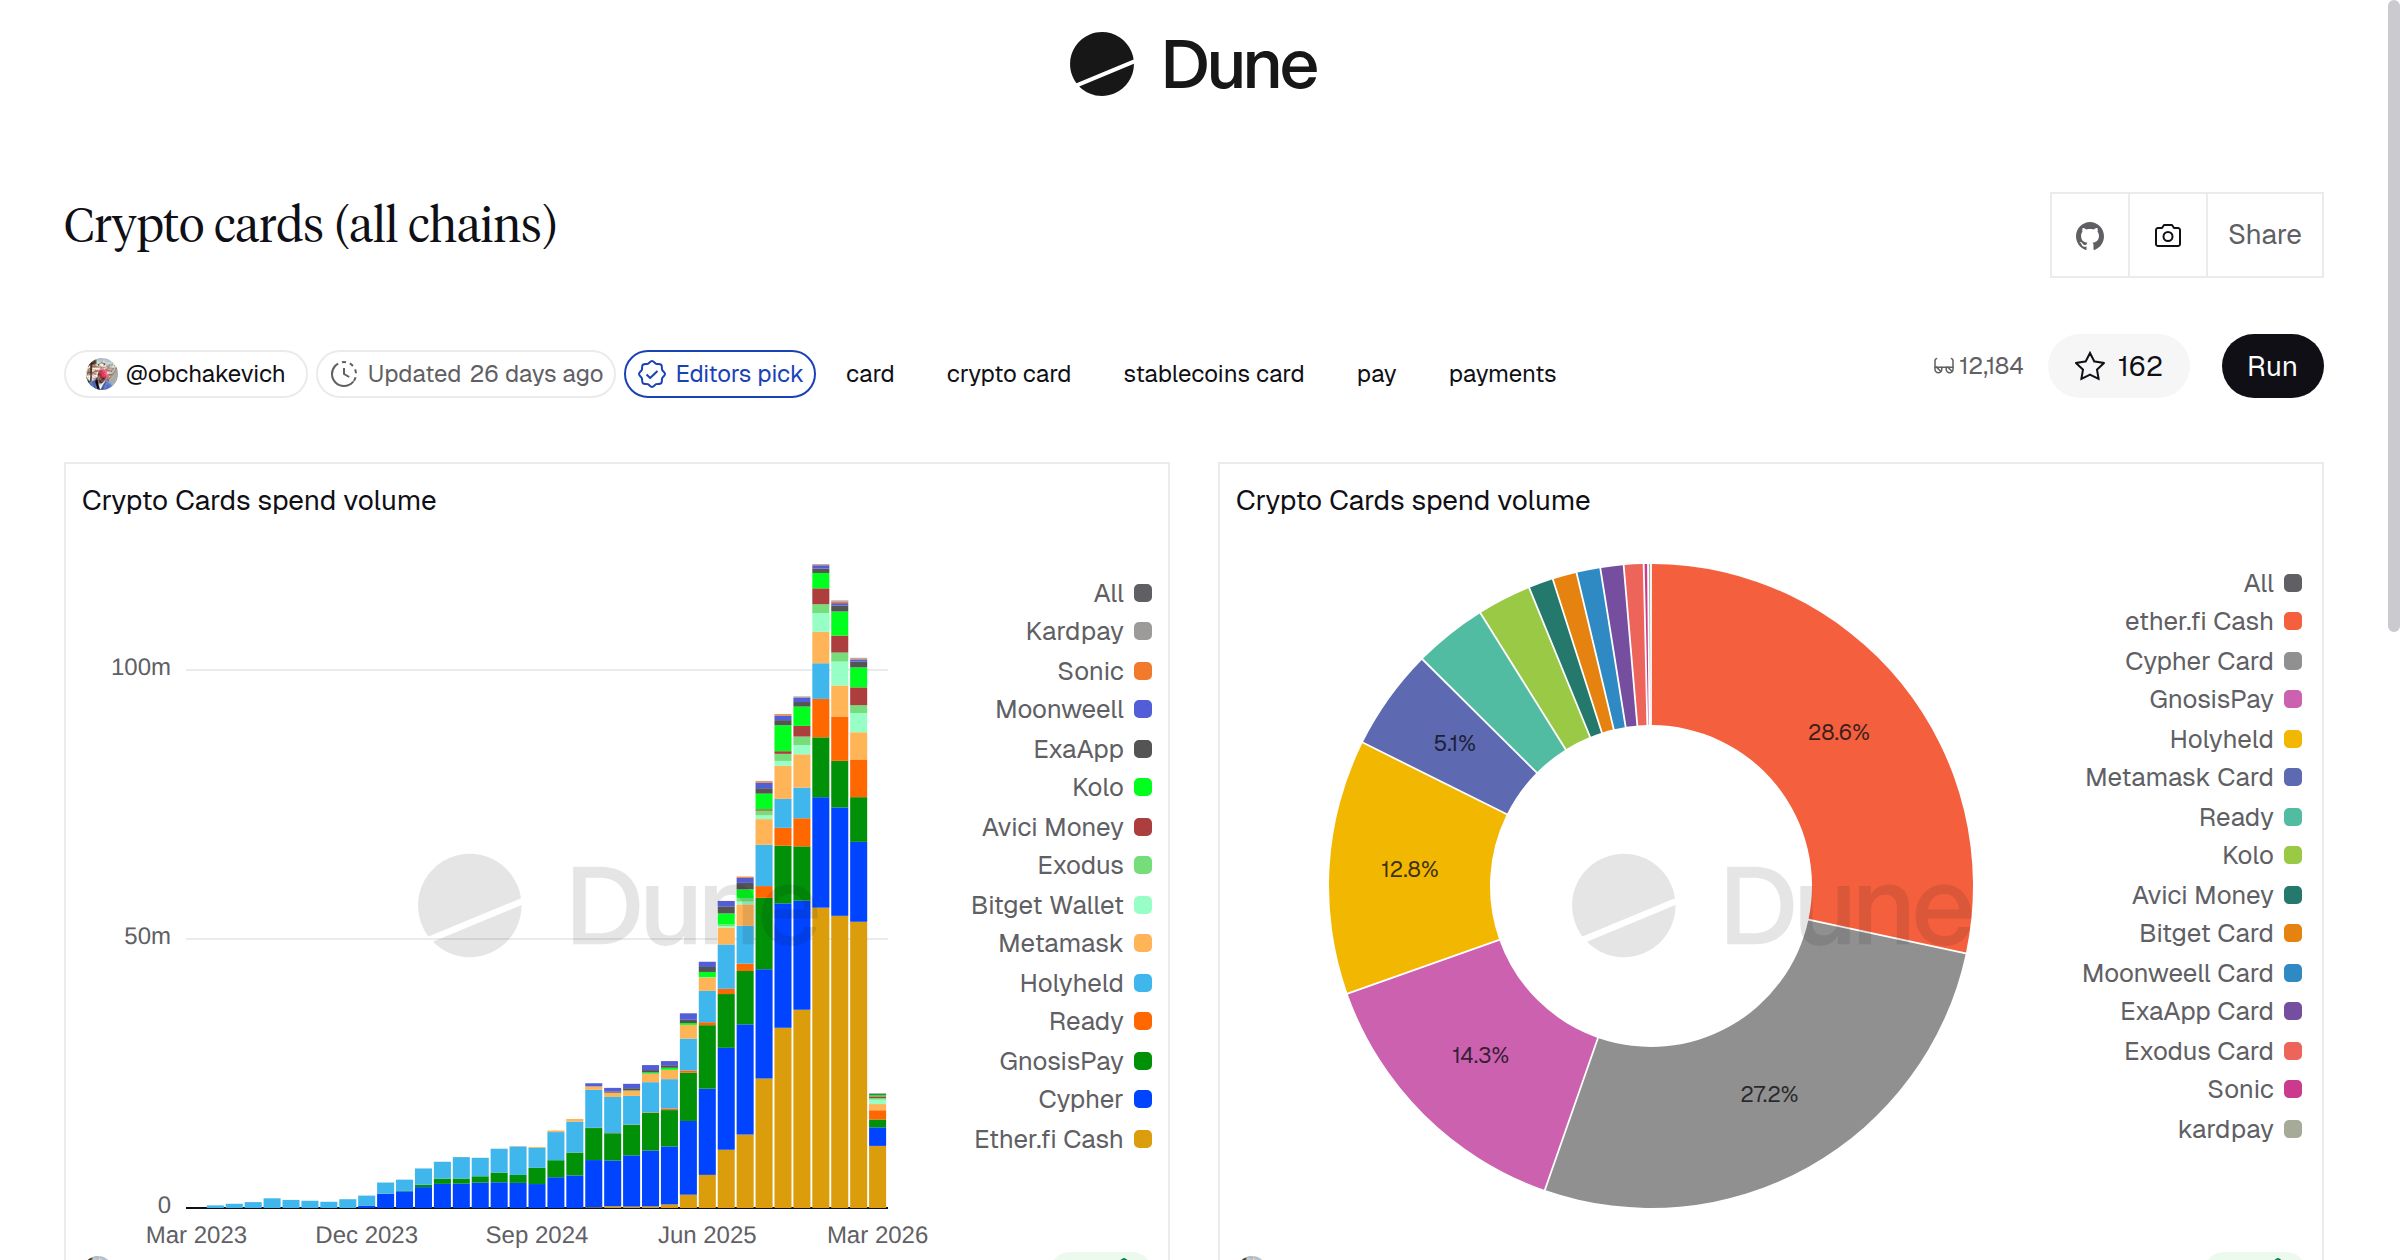Star the dashboard via the star icon

[2089, 367]
